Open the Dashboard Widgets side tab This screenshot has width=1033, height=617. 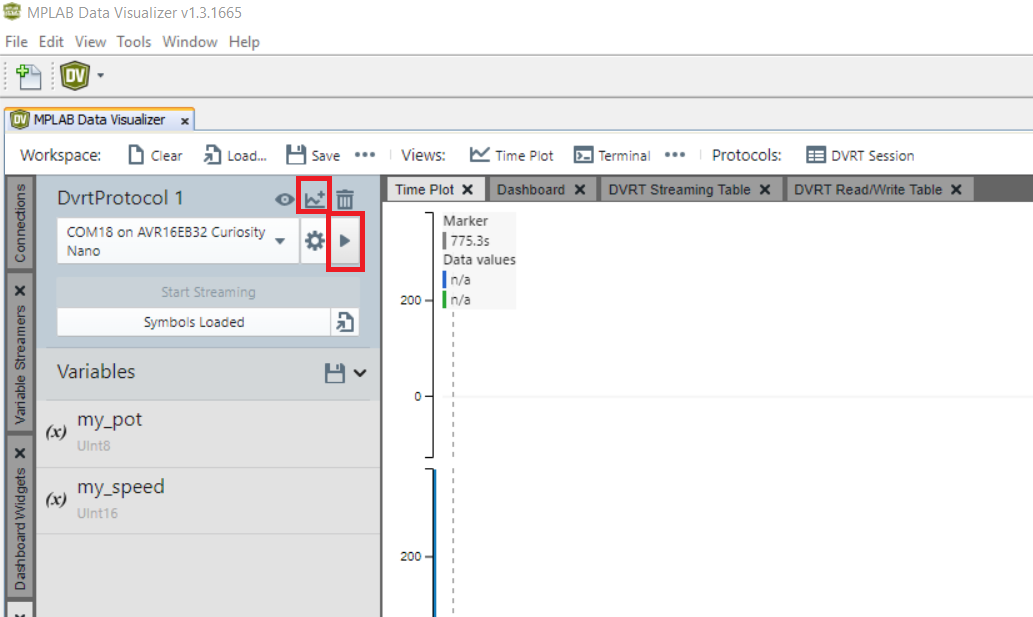coord(20,529)
